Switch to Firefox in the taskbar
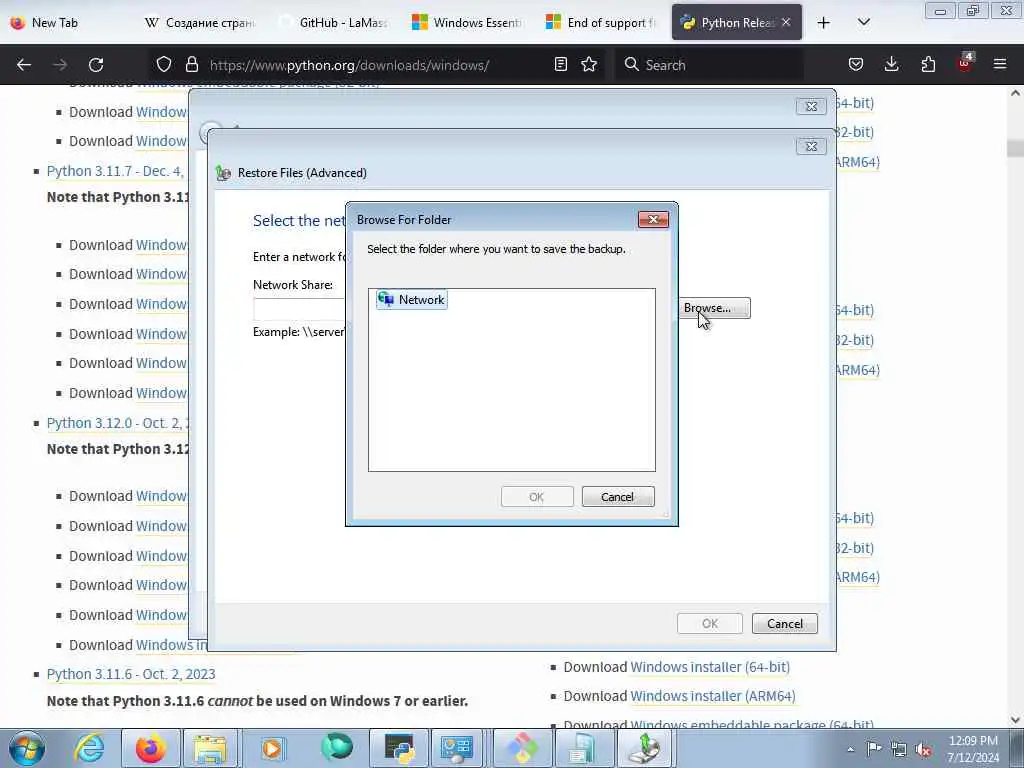Viewport: 1024px width, 768px height. coord(150,748)
